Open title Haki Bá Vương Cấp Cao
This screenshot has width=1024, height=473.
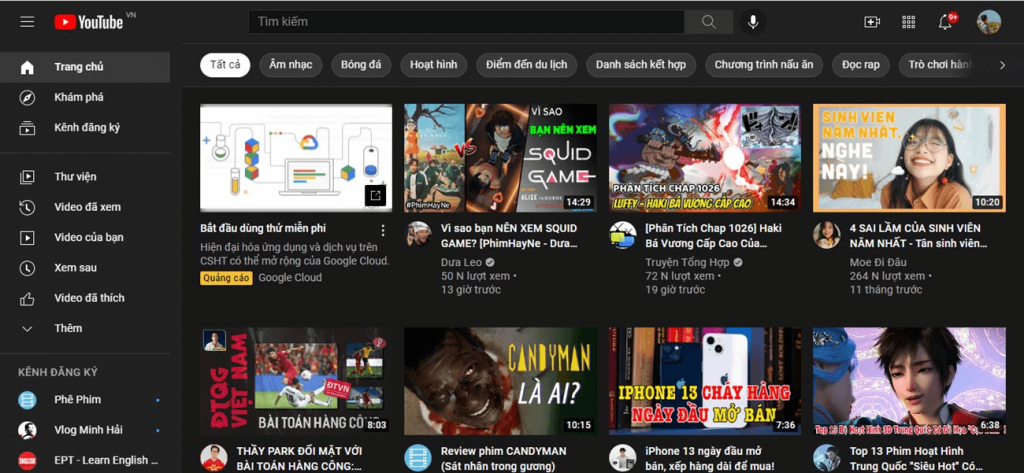tap(713, 236)
